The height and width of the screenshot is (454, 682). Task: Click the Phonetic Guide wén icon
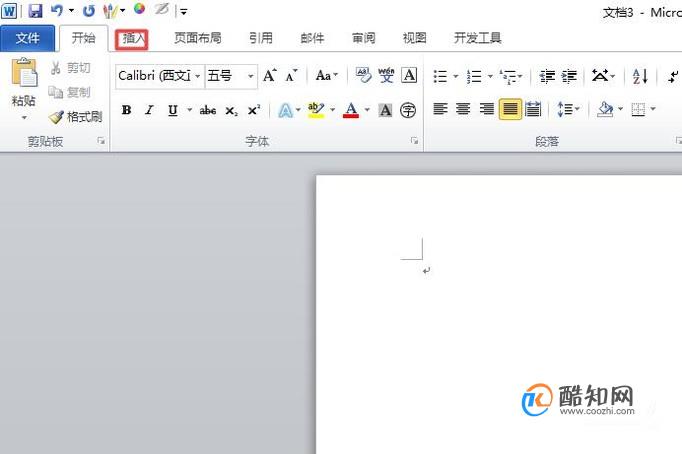pyautogui.click(x=386, y=75)
